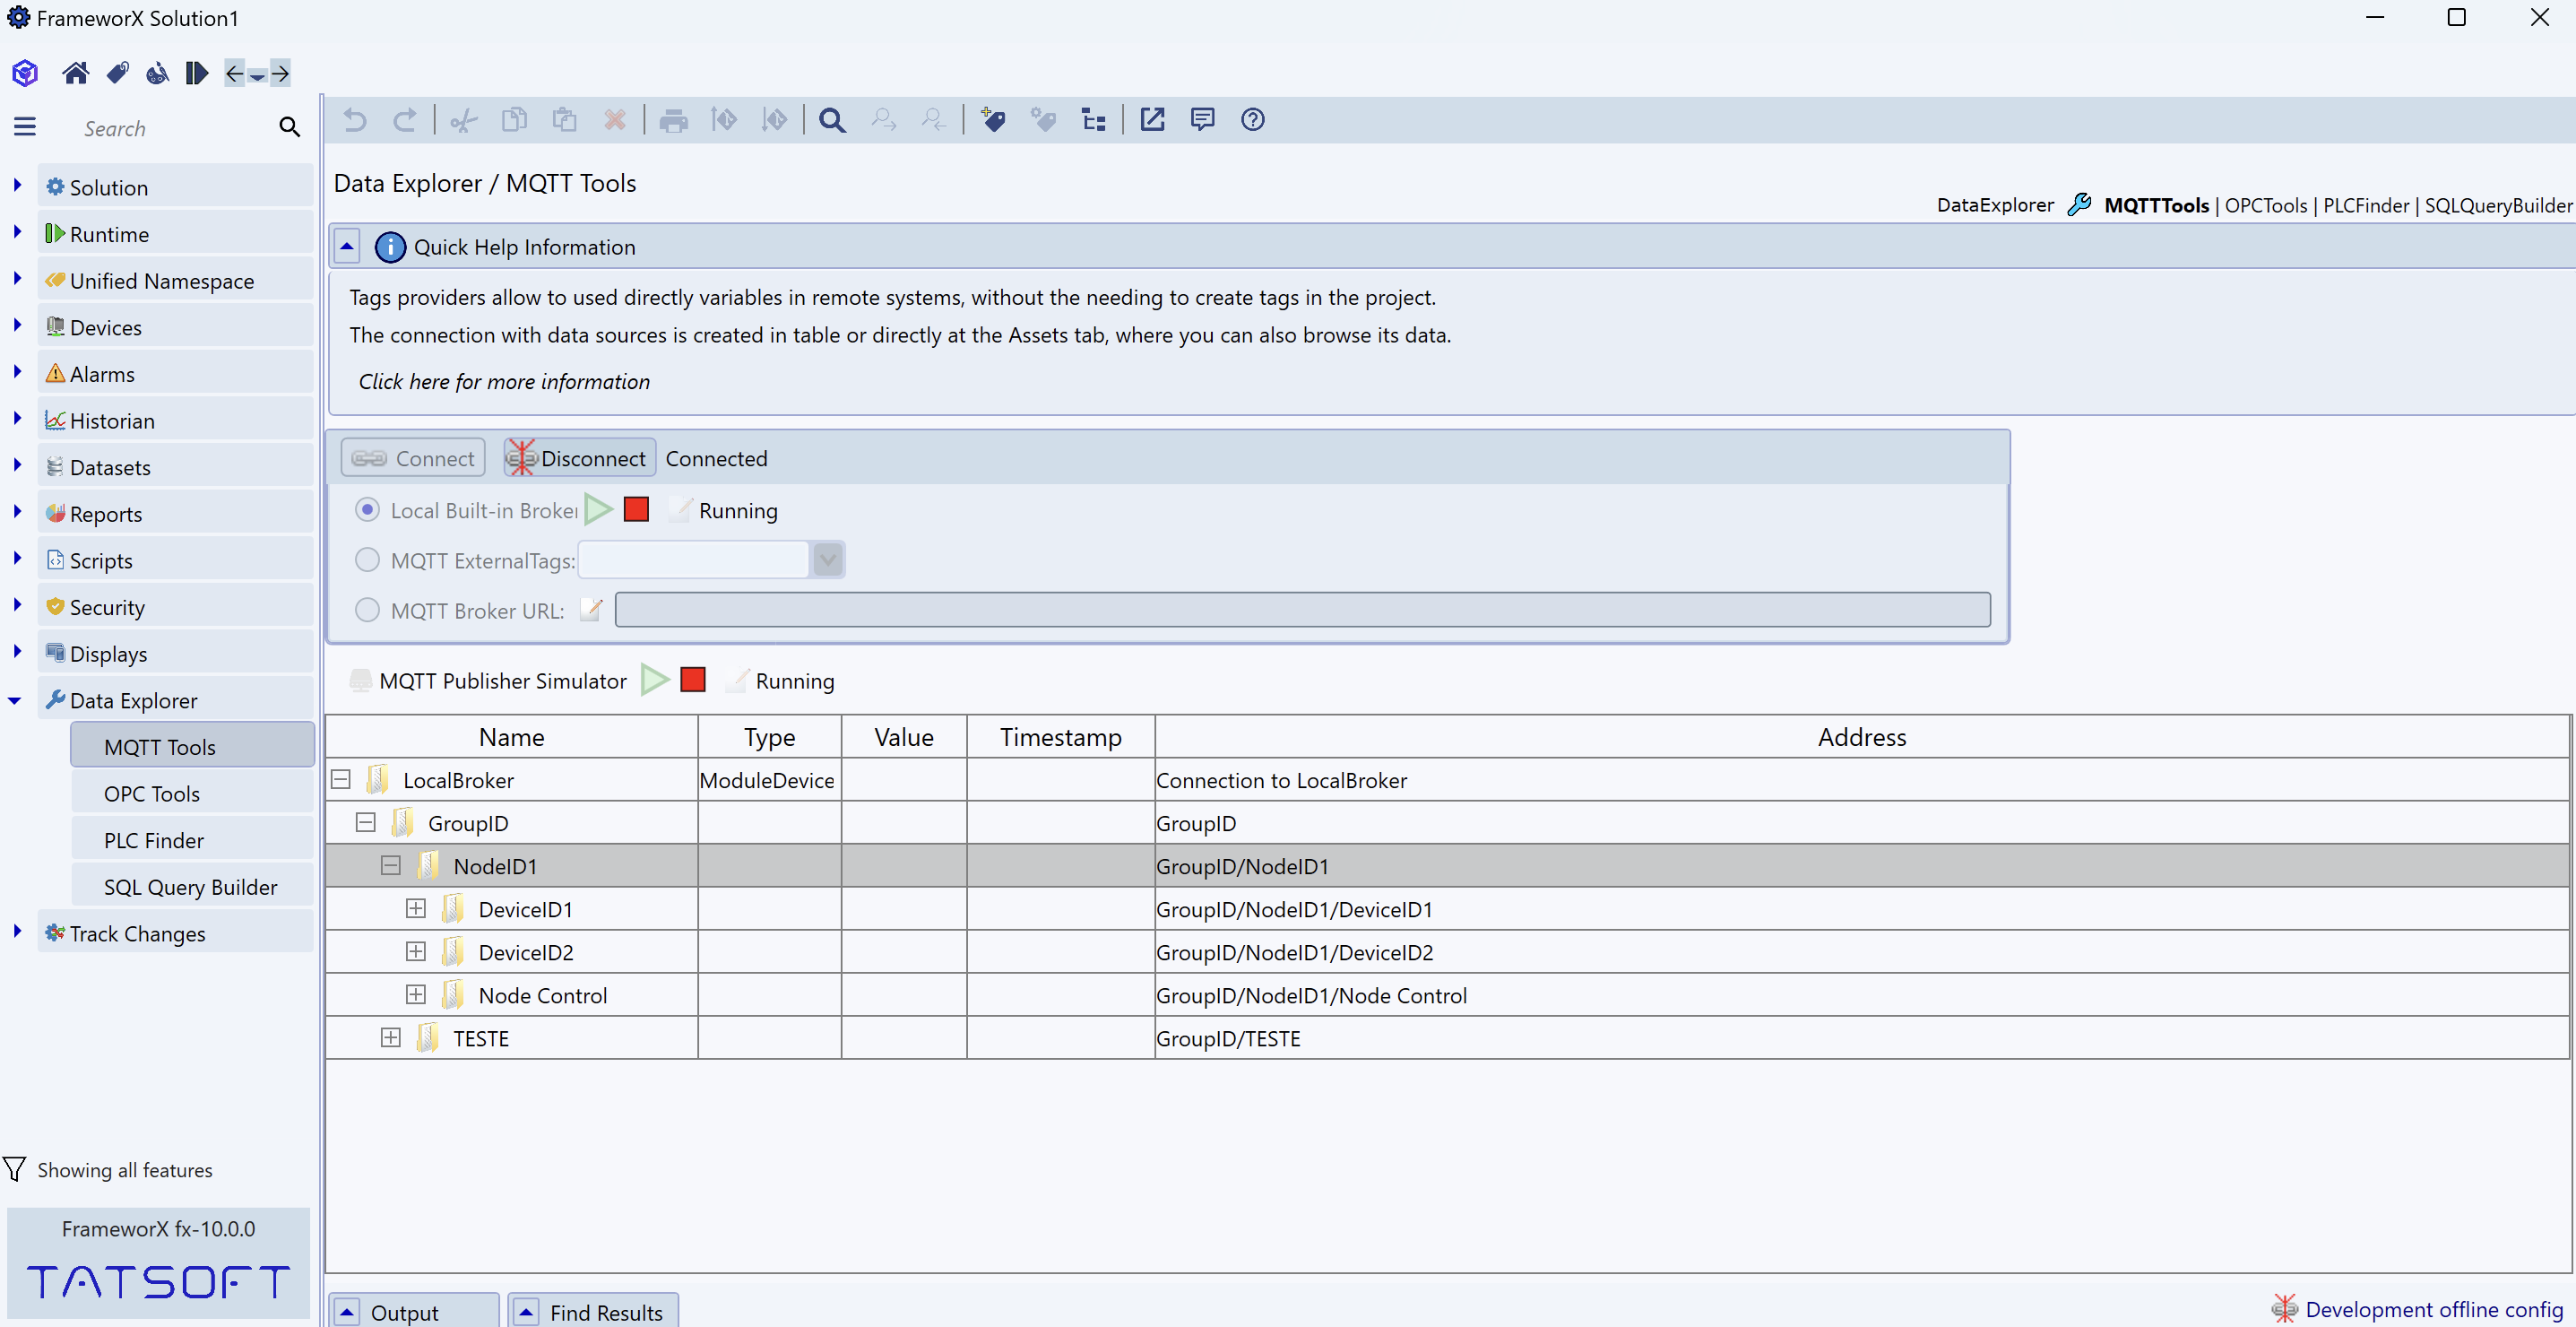Viewport: 2576px width, 1327px height.
Task: Open the navigation history dropdown arrow
Action: (x=257, y=75)
